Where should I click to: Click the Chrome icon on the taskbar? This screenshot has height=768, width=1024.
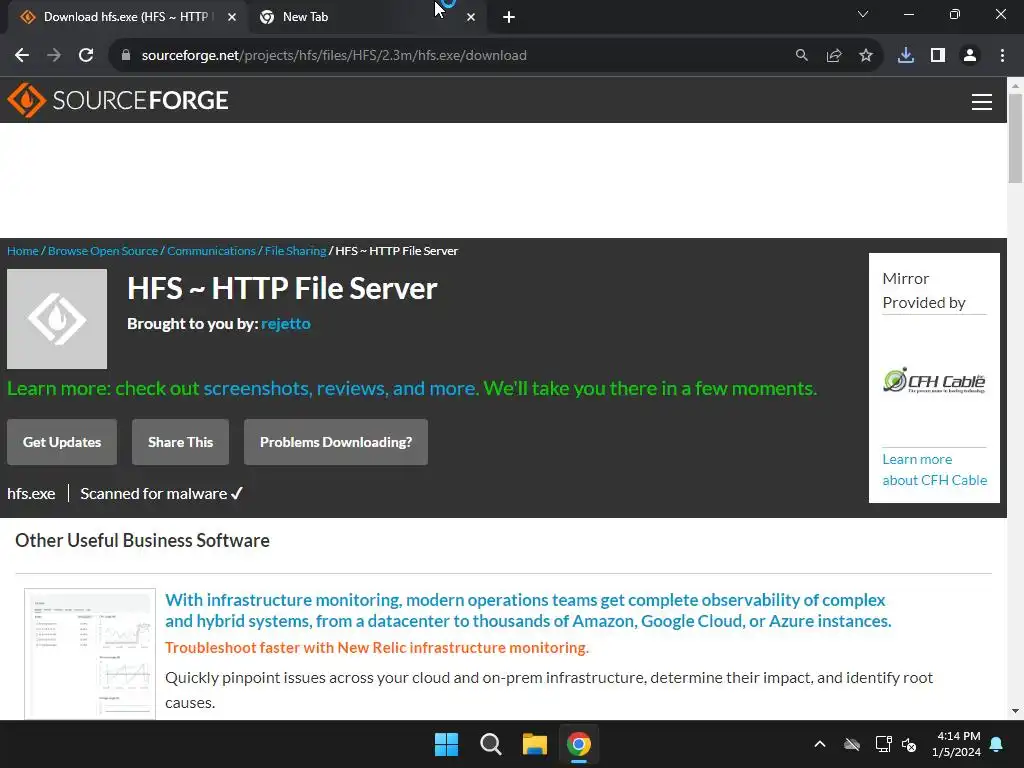[579, 744]
